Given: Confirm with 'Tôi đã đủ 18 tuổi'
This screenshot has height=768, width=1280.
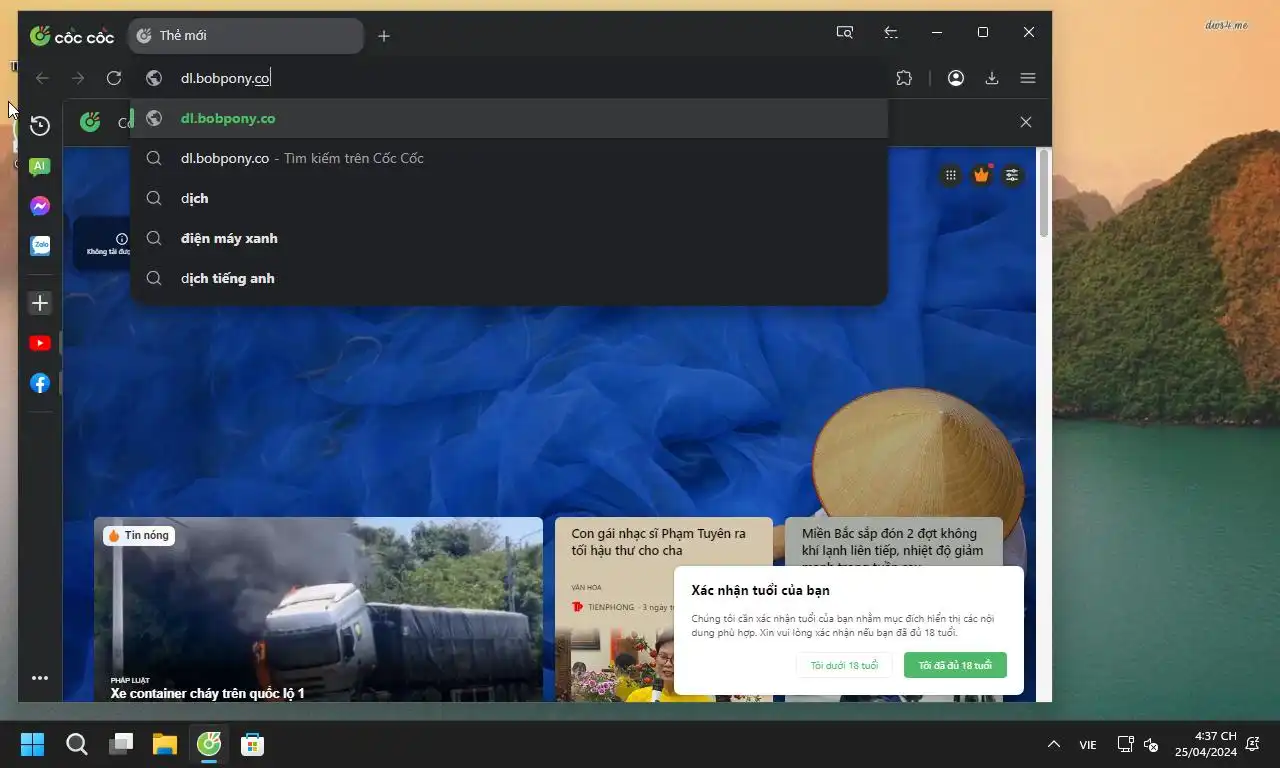Looking at the screenshot, I should coord(955,665).
